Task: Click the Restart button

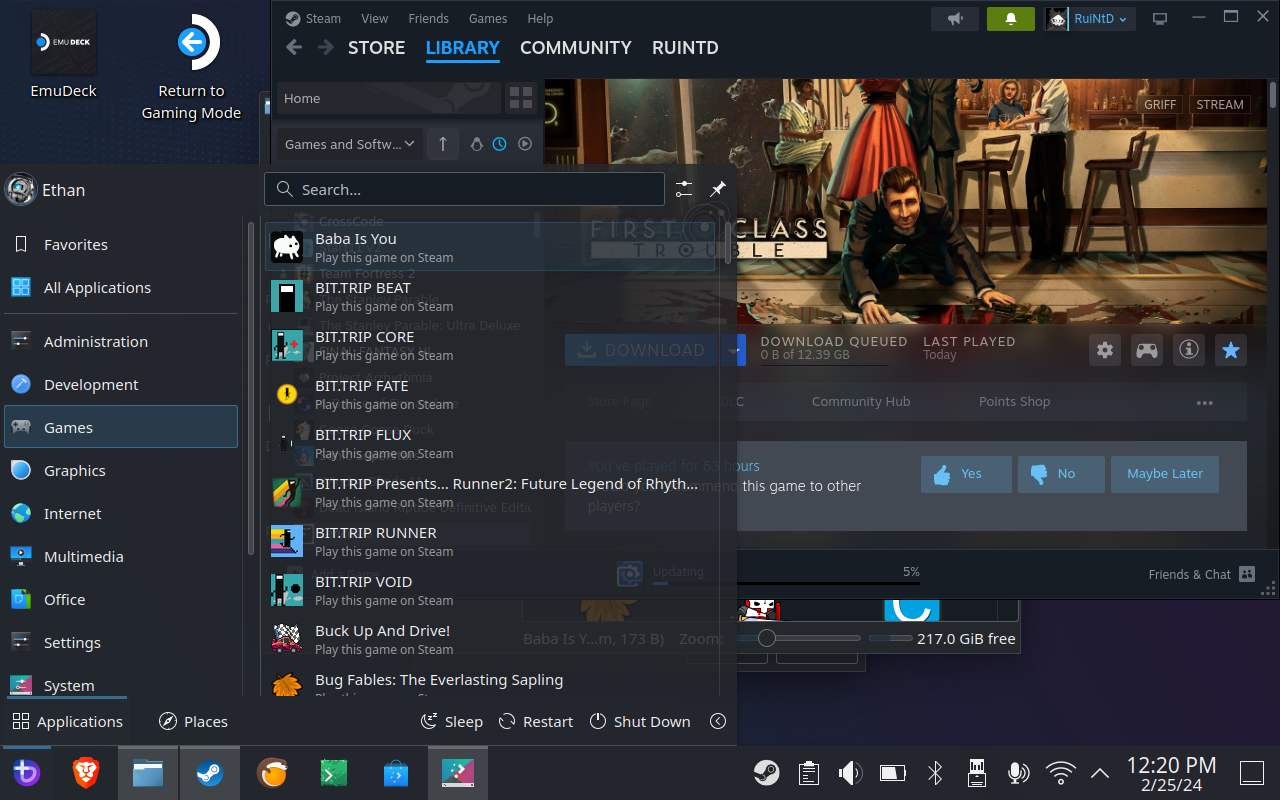Action: pos(536,721)
